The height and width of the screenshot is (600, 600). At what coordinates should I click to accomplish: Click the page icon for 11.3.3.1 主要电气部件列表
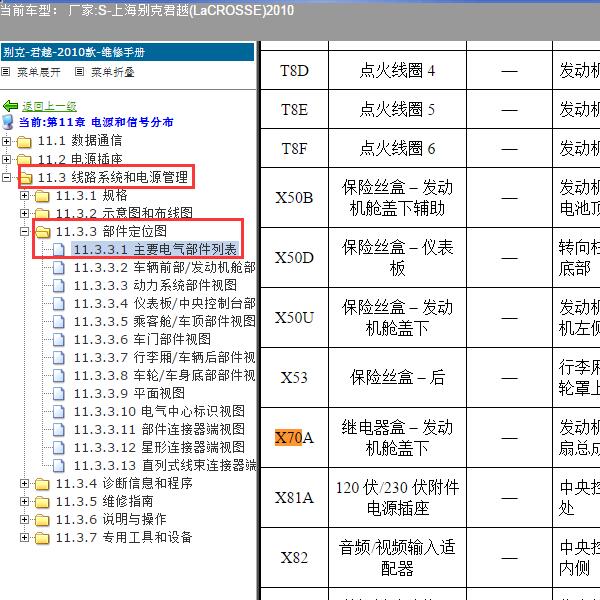pos(59,249)
